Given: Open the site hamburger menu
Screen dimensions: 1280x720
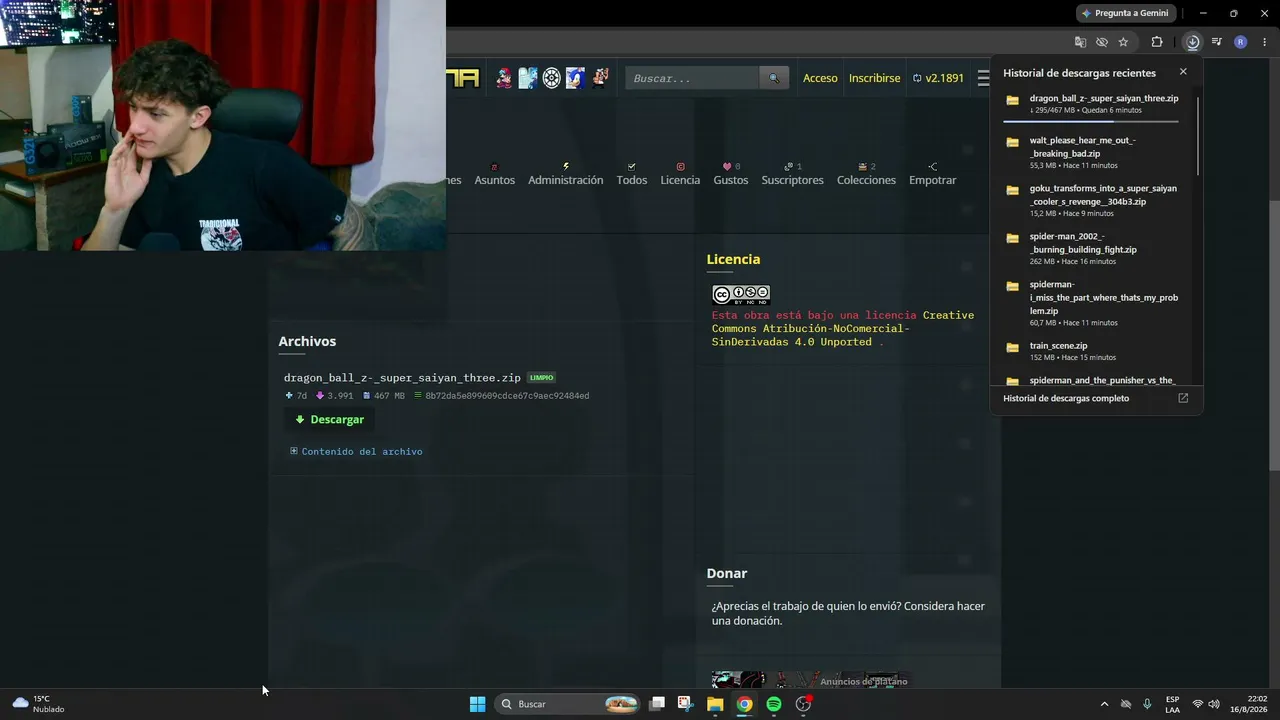Looking at the screenshot, I should 983,78.
